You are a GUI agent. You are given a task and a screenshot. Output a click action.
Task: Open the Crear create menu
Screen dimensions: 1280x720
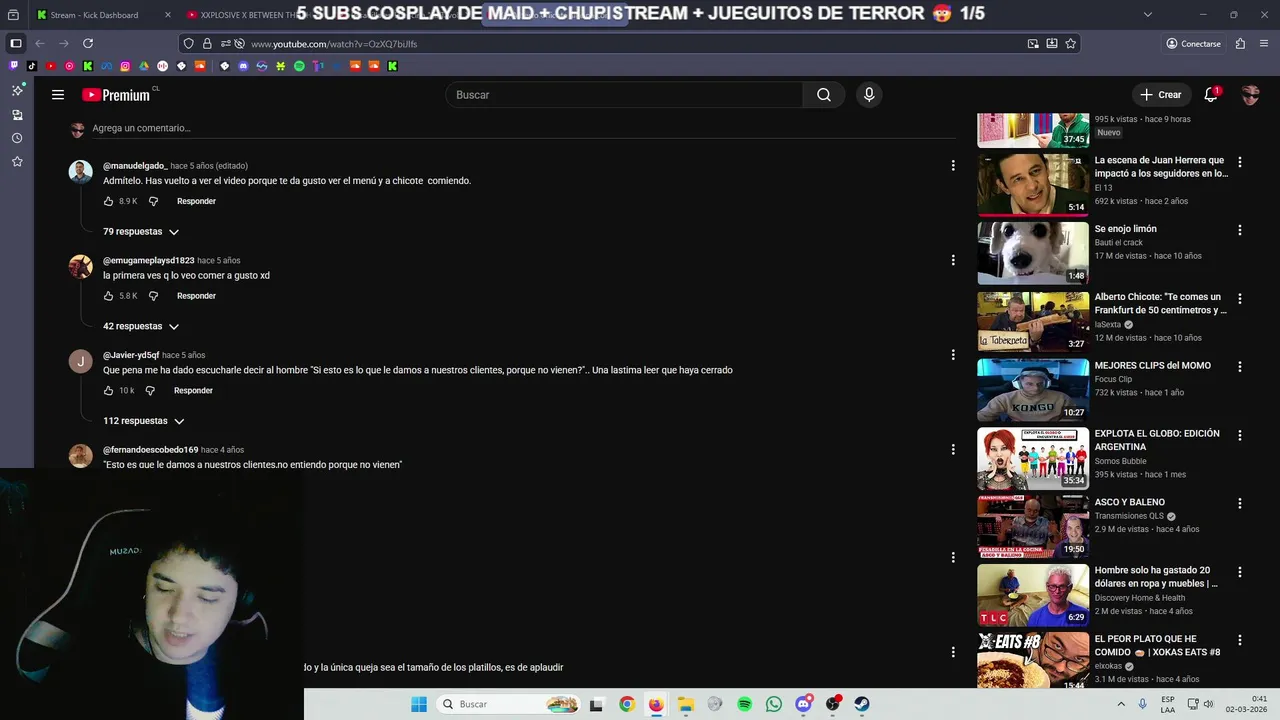1160,95
